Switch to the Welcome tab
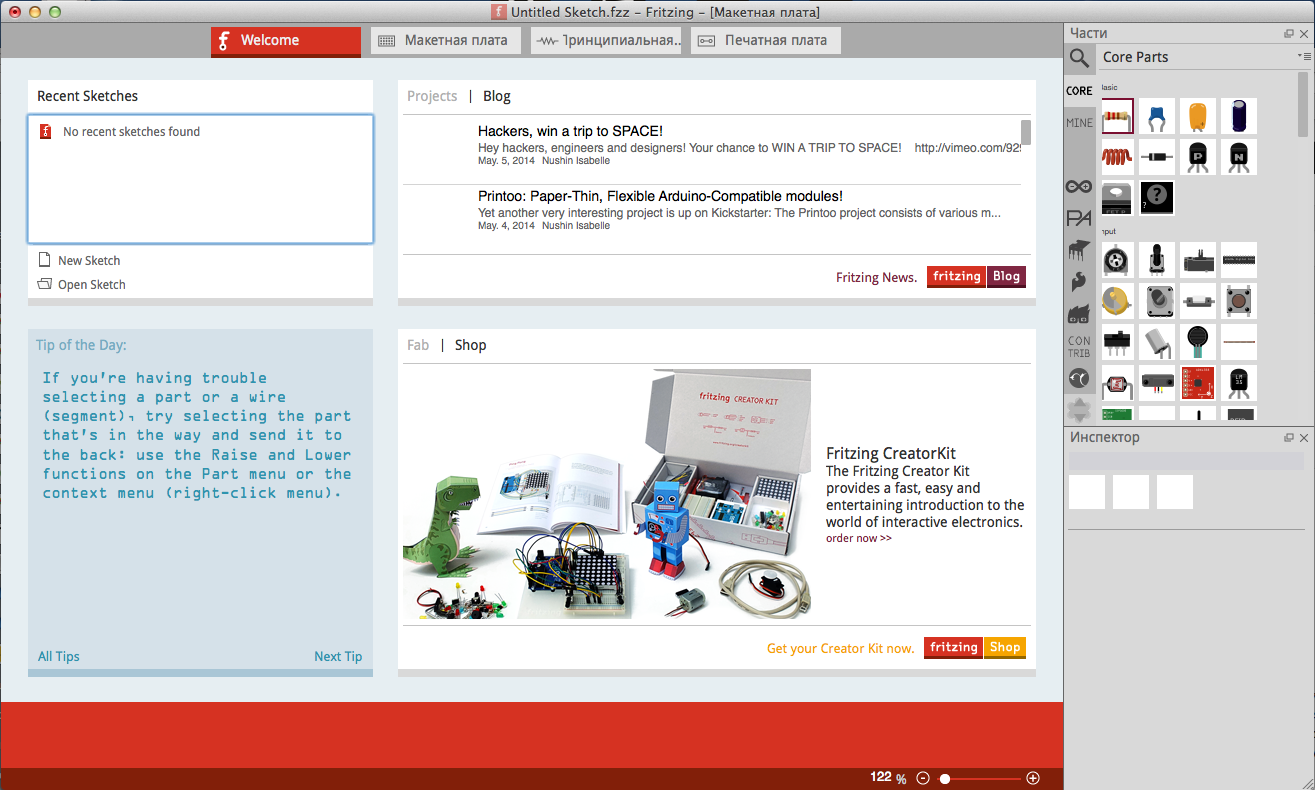1315x790 pixels. click(285, 41)
